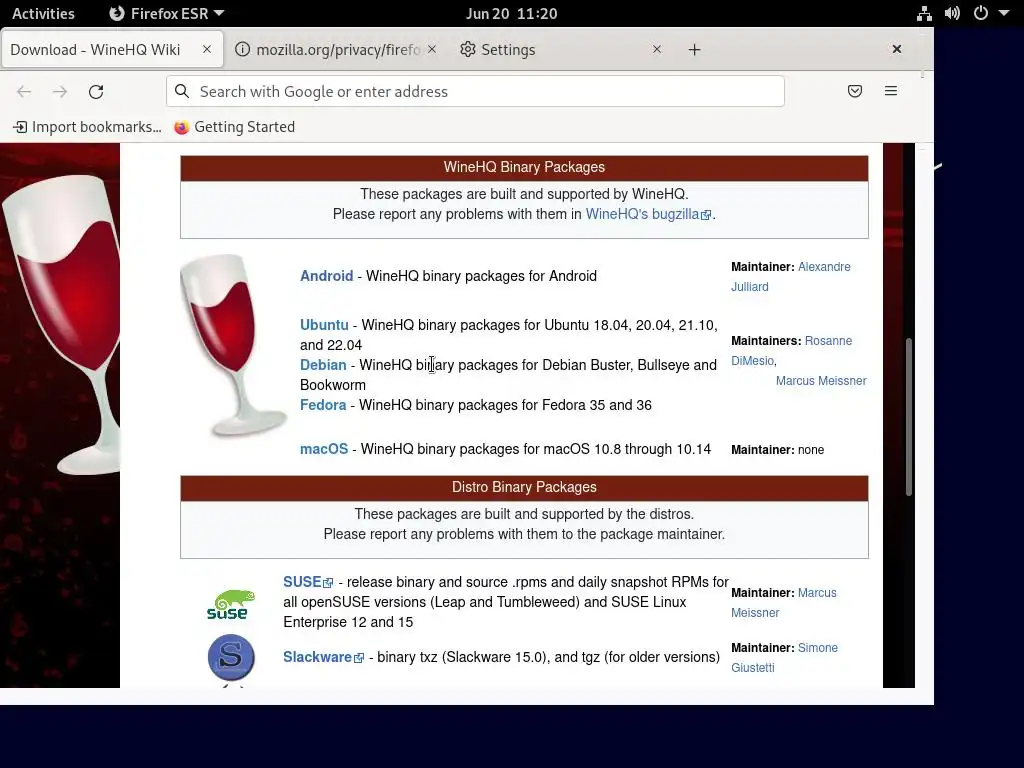Open the Pocket save icon
The height and width of the screenshot is (768, 1024).
coord(855,91)
